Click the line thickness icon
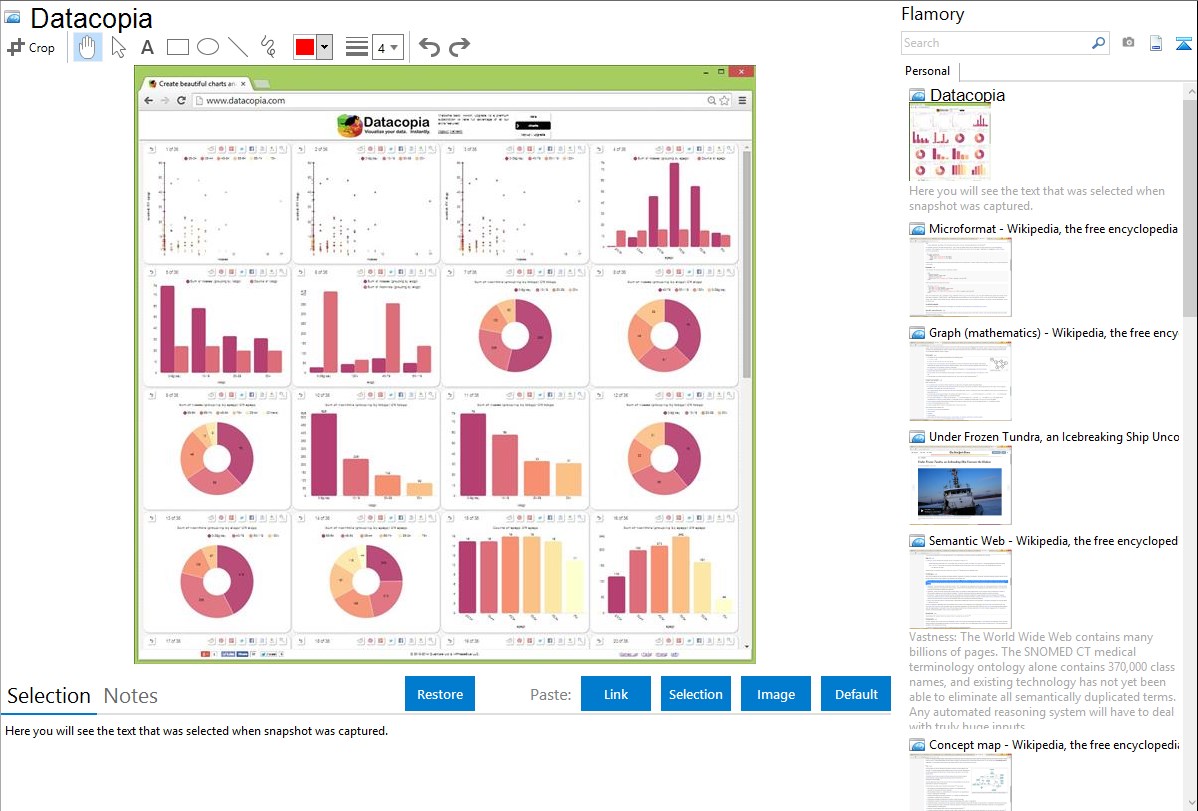 [356, 47]
